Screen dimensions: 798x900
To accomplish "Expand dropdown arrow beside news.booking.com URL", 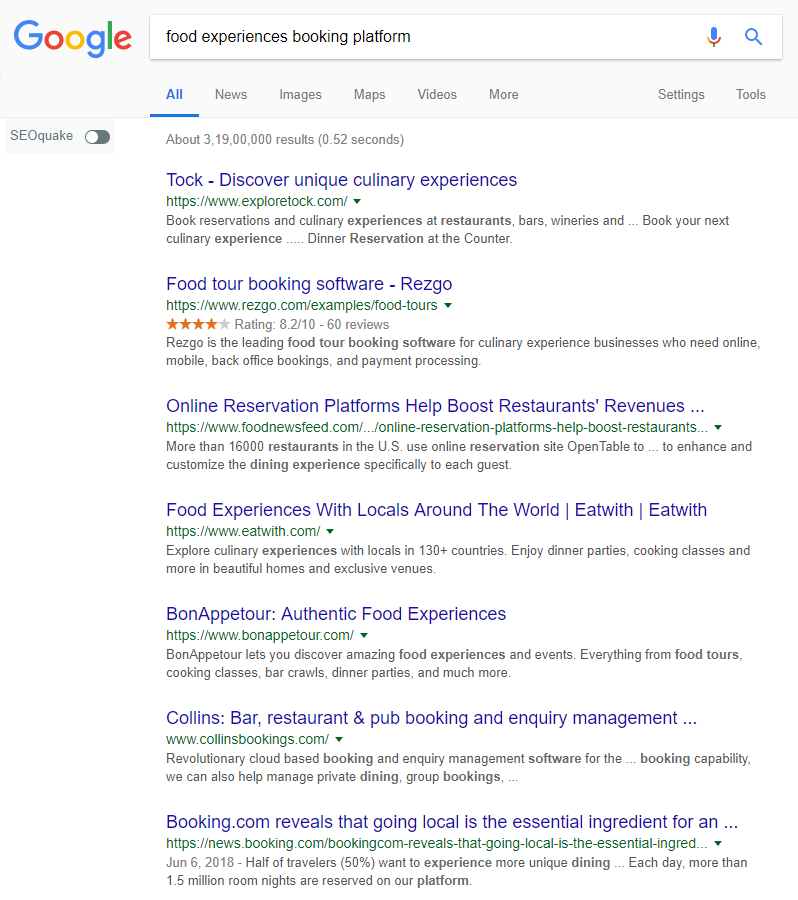I will [x=718, y=844].
